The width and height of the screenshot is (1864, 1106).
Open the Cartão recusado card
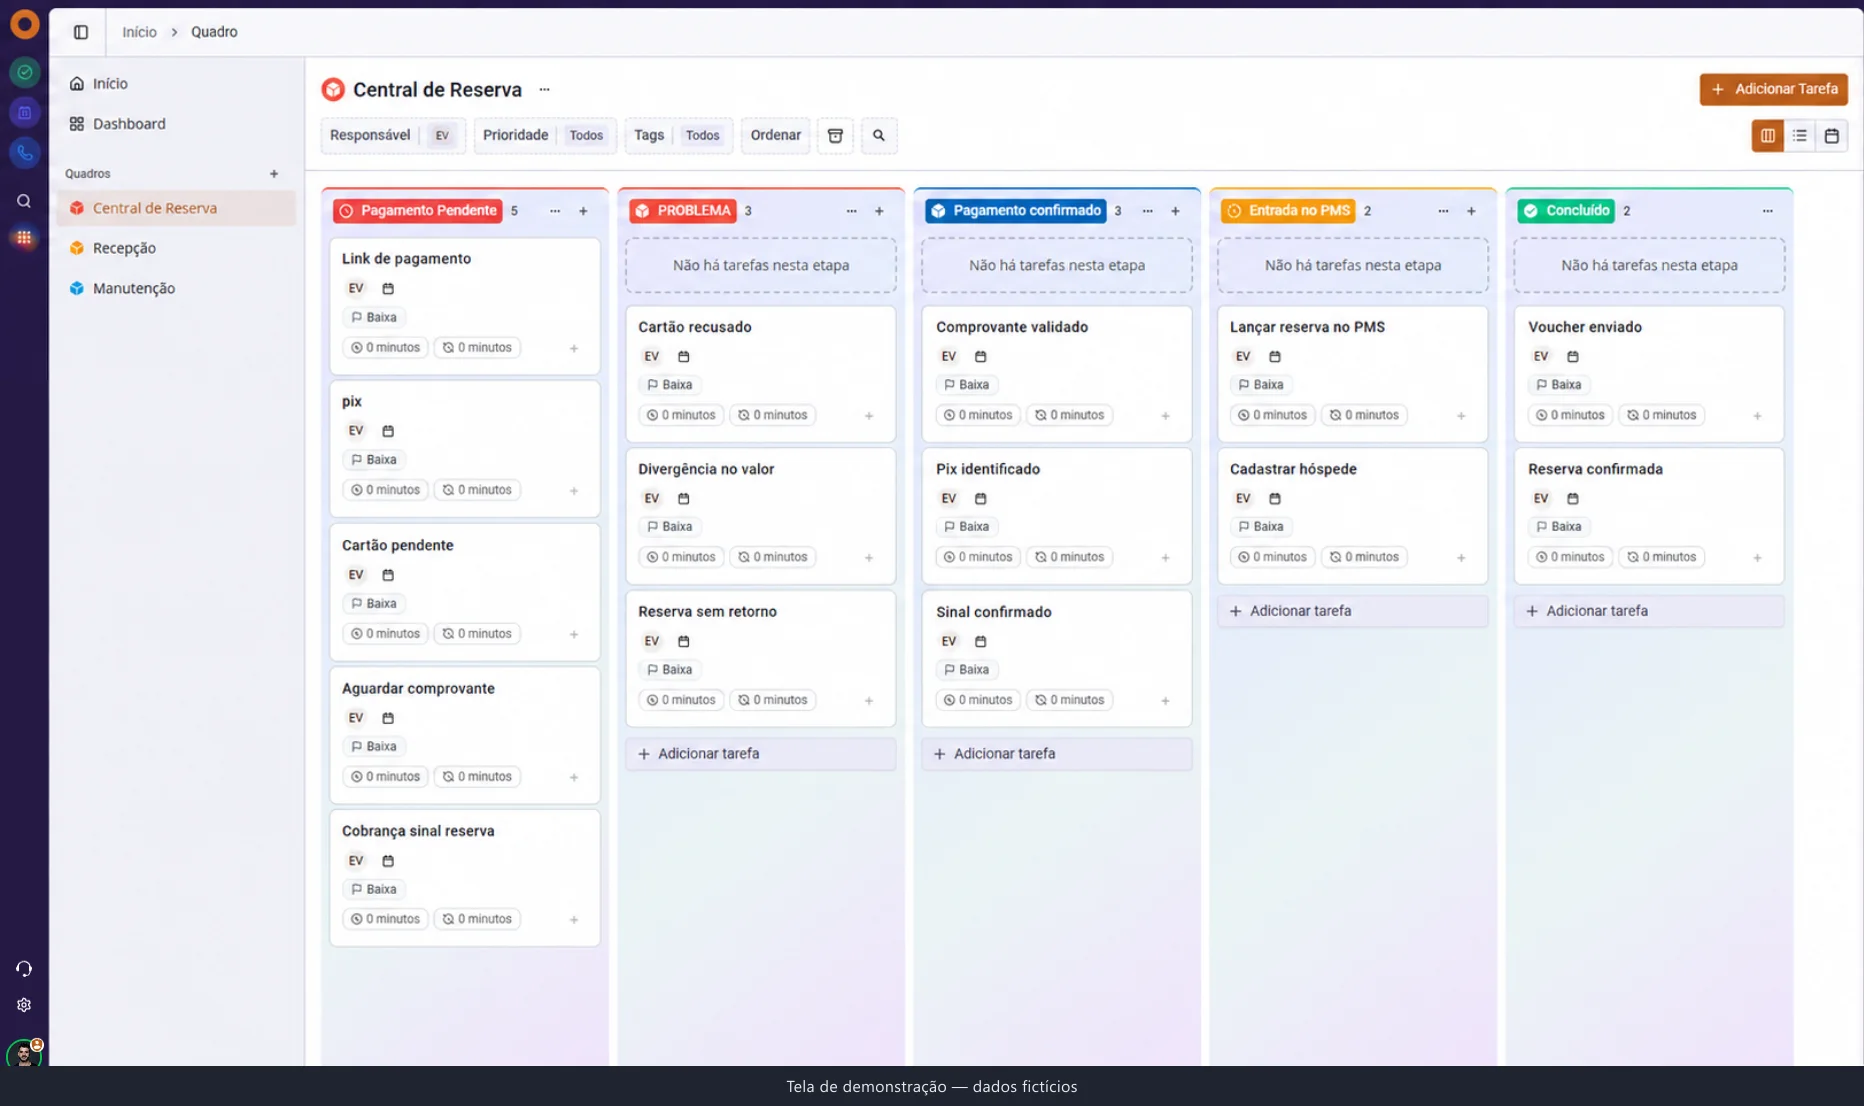click(x=760, y=374)
